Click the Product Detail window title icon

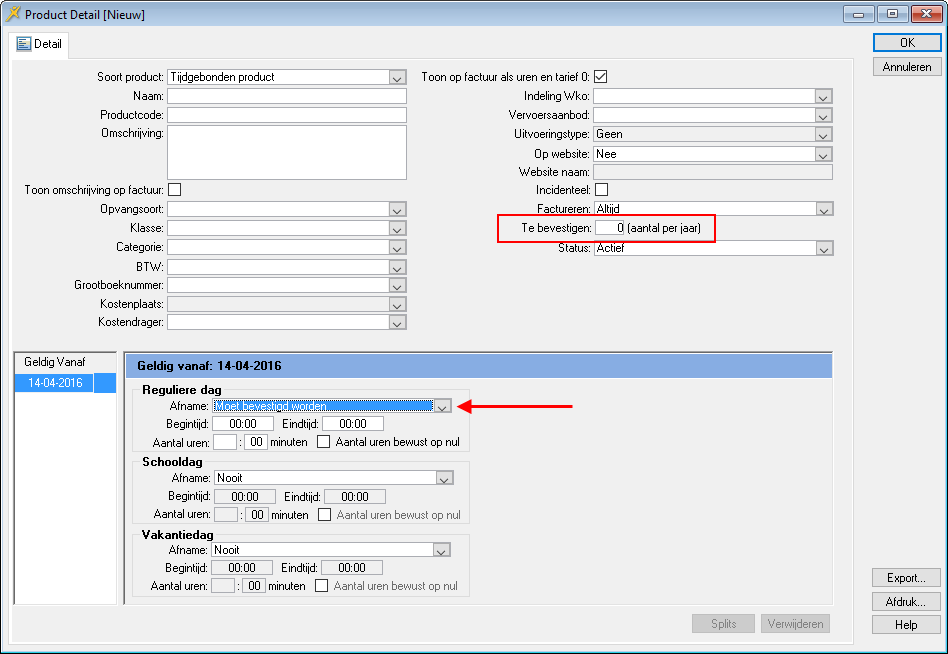click(14, 14)
